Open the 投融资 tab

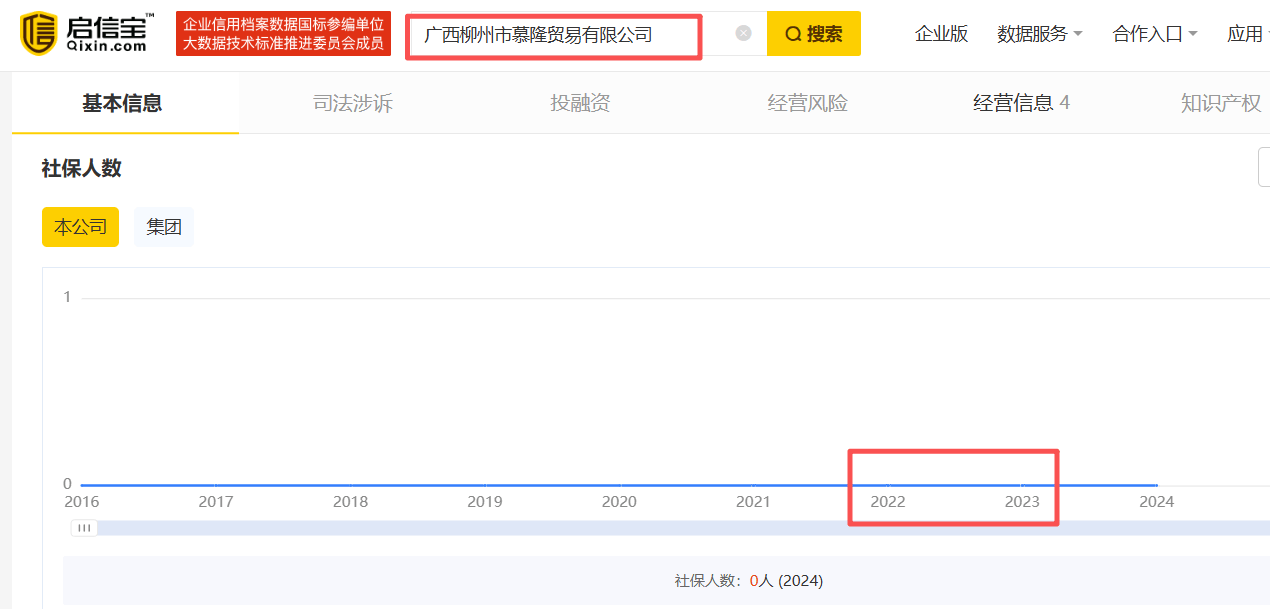click(x=580, y=103)
